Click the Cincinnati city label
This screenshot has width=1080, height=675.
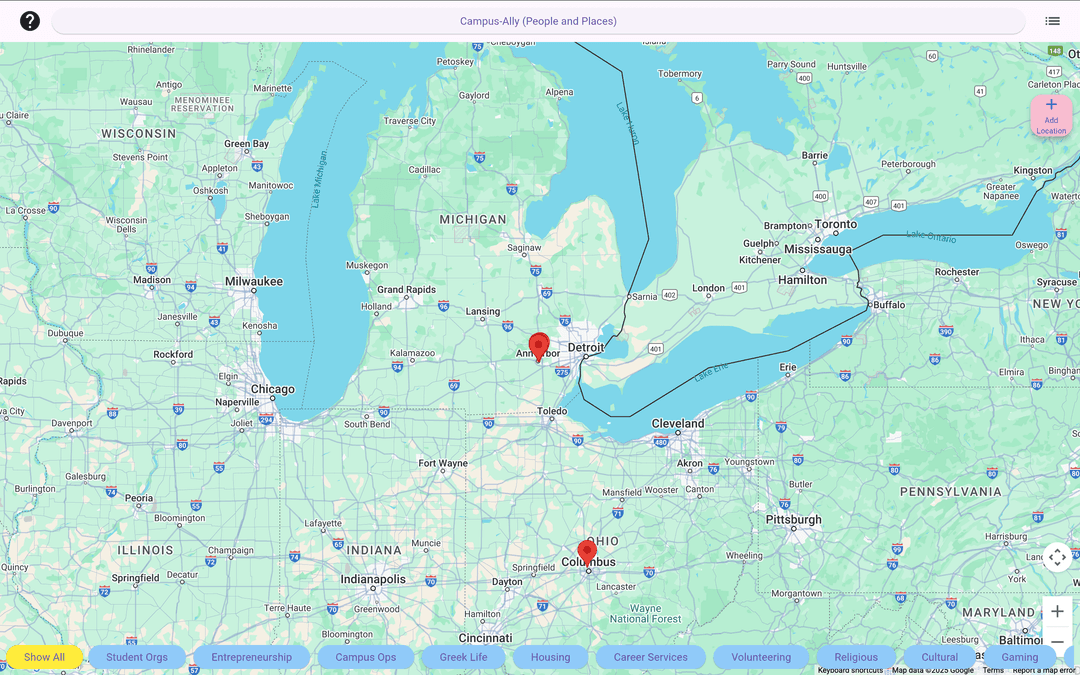(486, 638)
